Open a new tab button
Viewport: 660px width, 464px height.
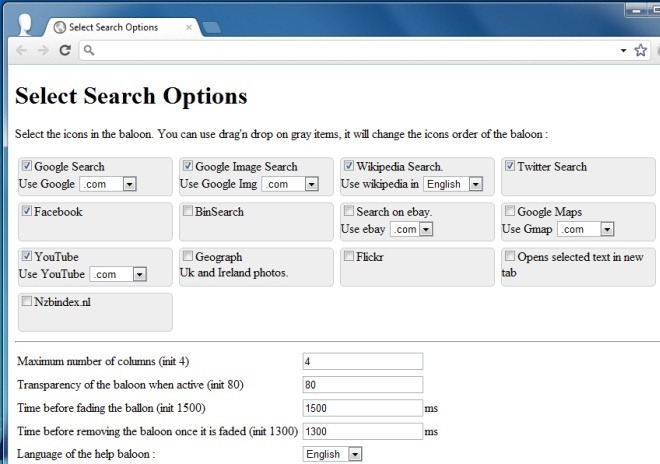(211, 28)
